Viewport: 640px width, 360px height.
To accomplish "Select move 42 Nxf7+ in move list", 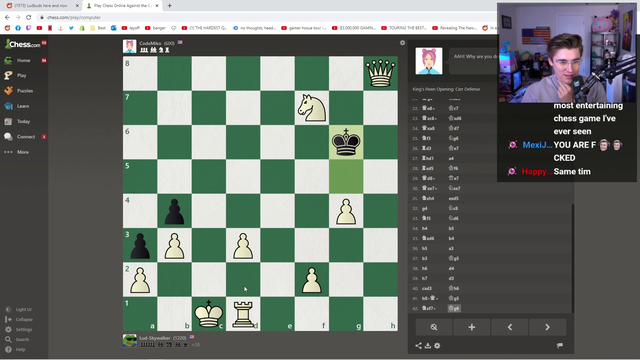I will coord(429,308).
